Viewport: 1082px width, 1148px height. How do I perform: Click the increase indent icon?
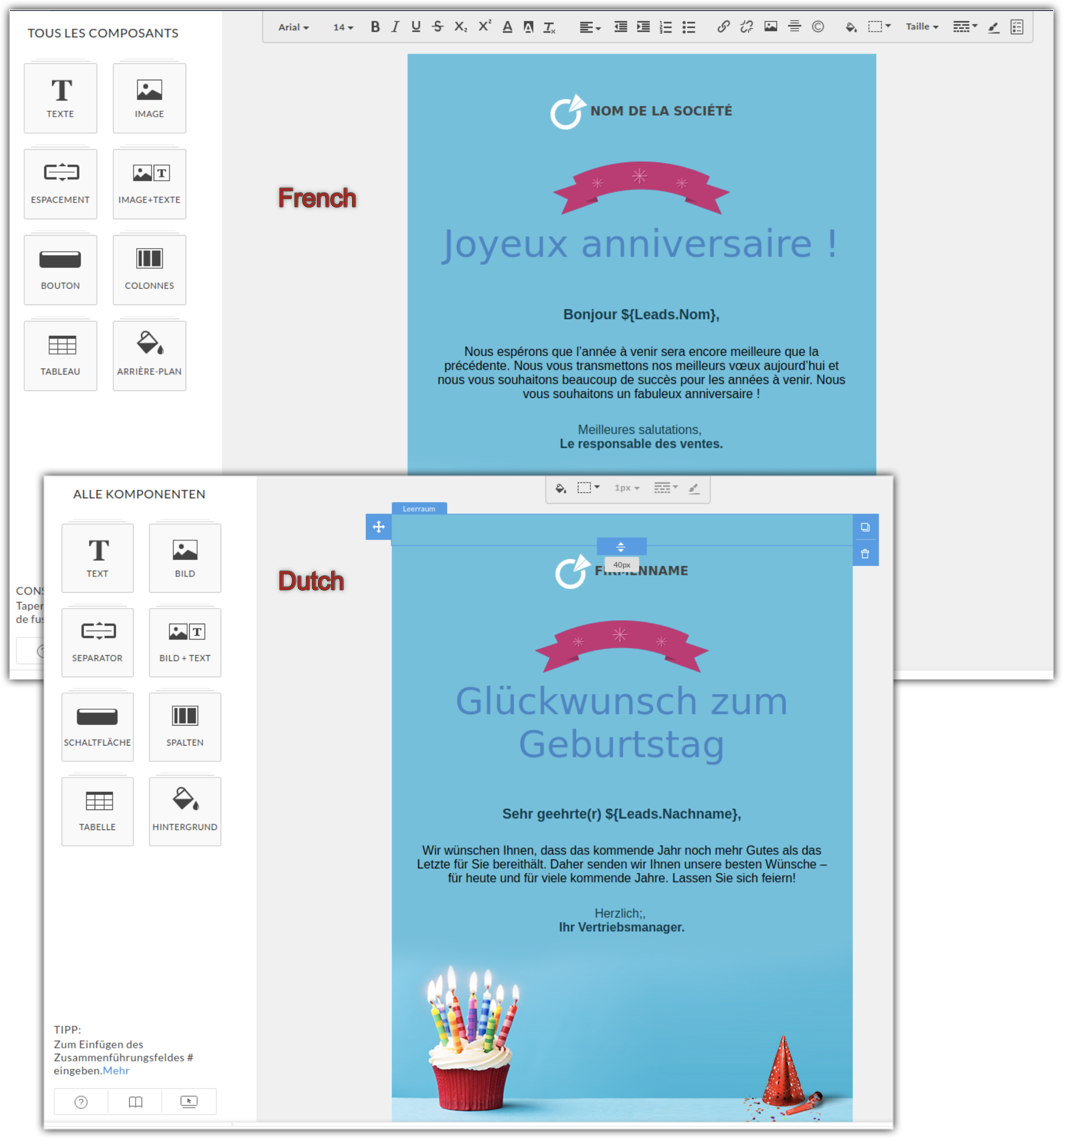point(643,27)
